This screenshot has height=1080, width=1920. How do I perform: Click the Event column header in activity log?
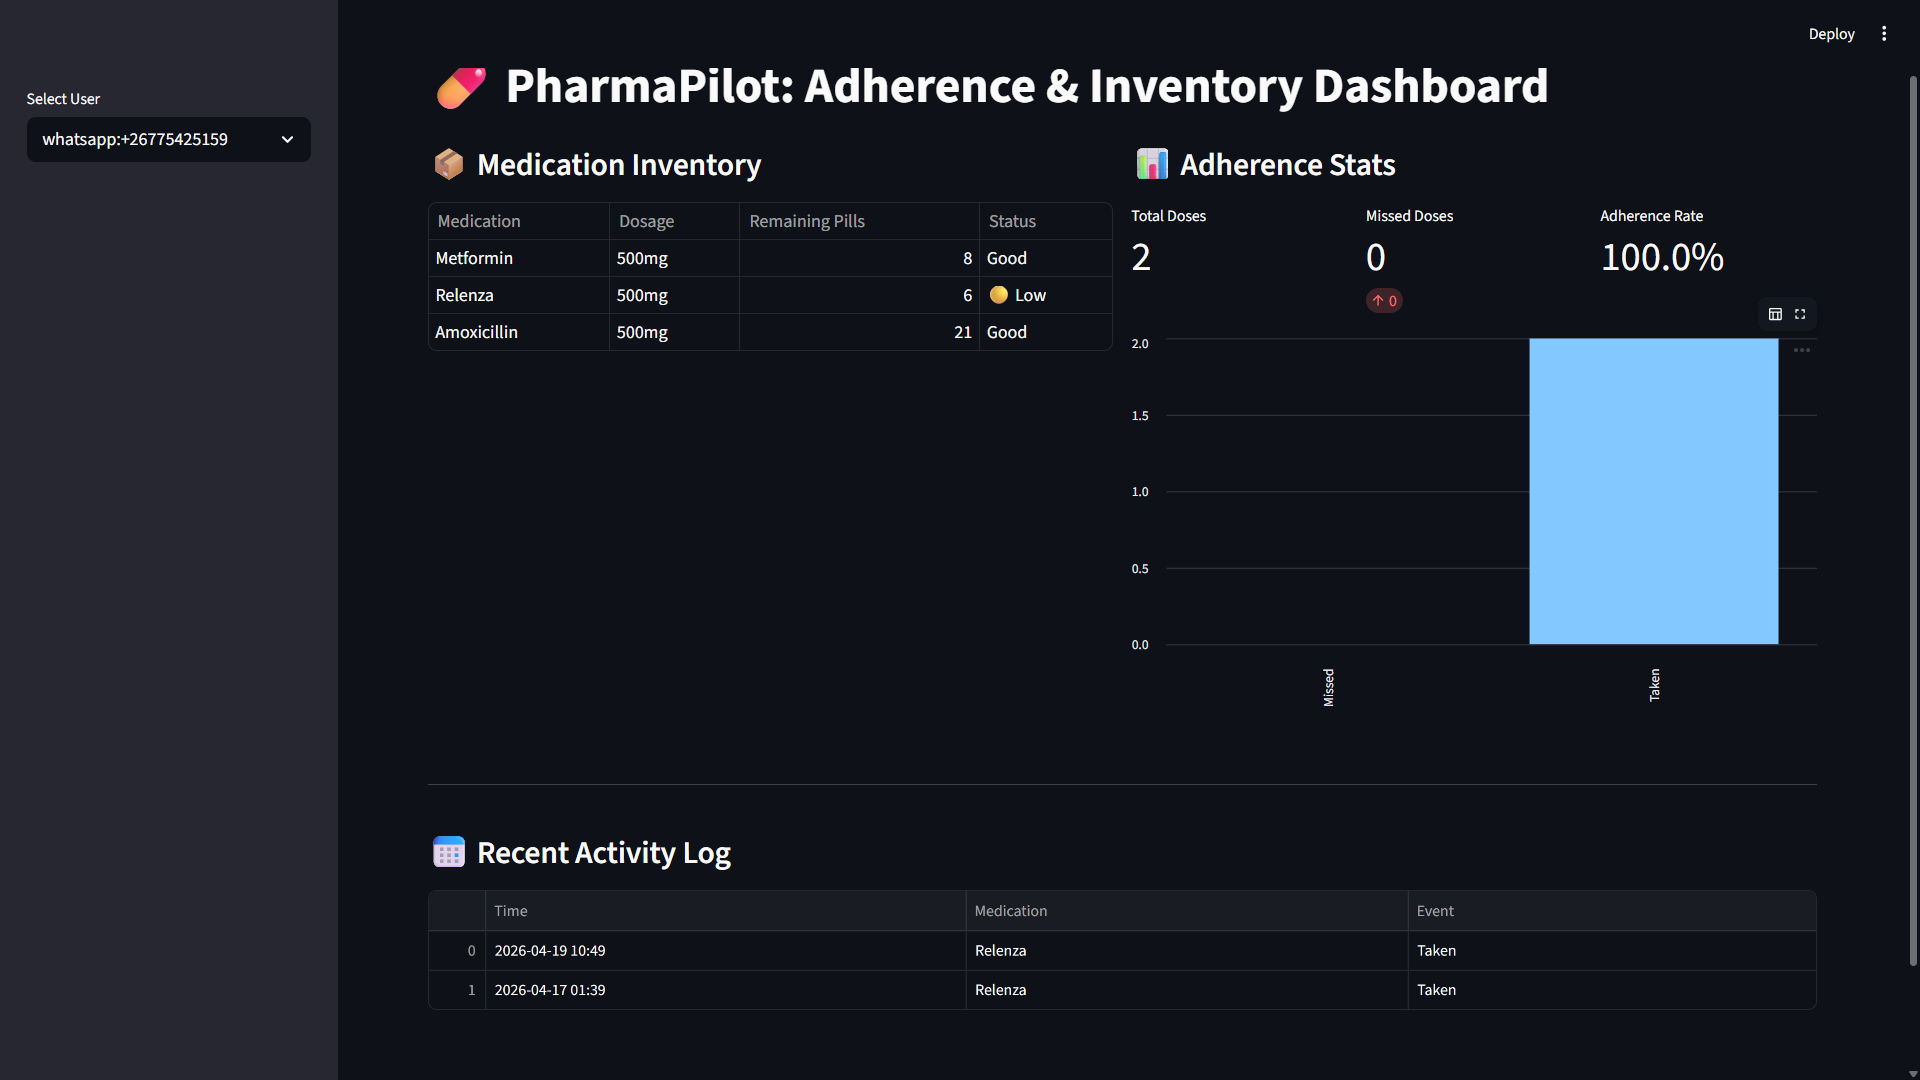pos(1435,911)
